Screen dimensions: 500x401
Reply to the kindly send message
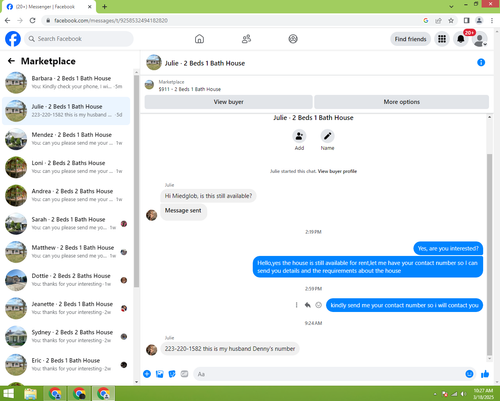(x=308, y=305)
